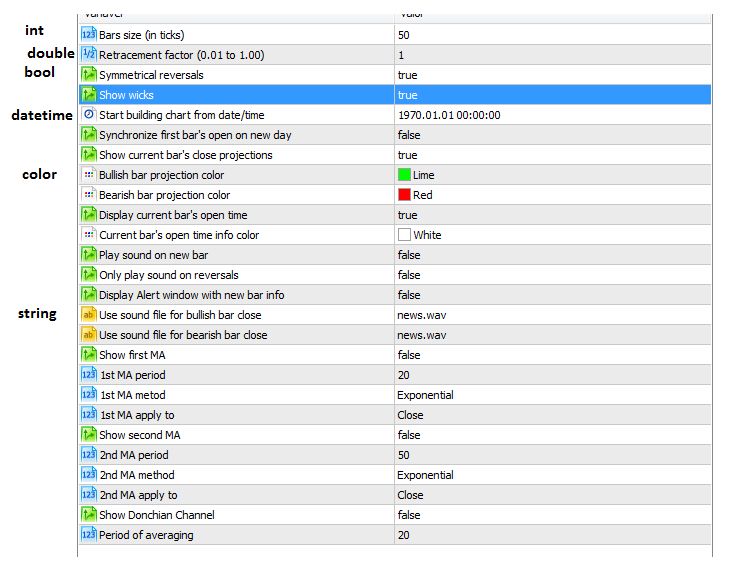Click the int icon beside Bars size
Screen dimensions: 730x569
click(x=88, y=34)
